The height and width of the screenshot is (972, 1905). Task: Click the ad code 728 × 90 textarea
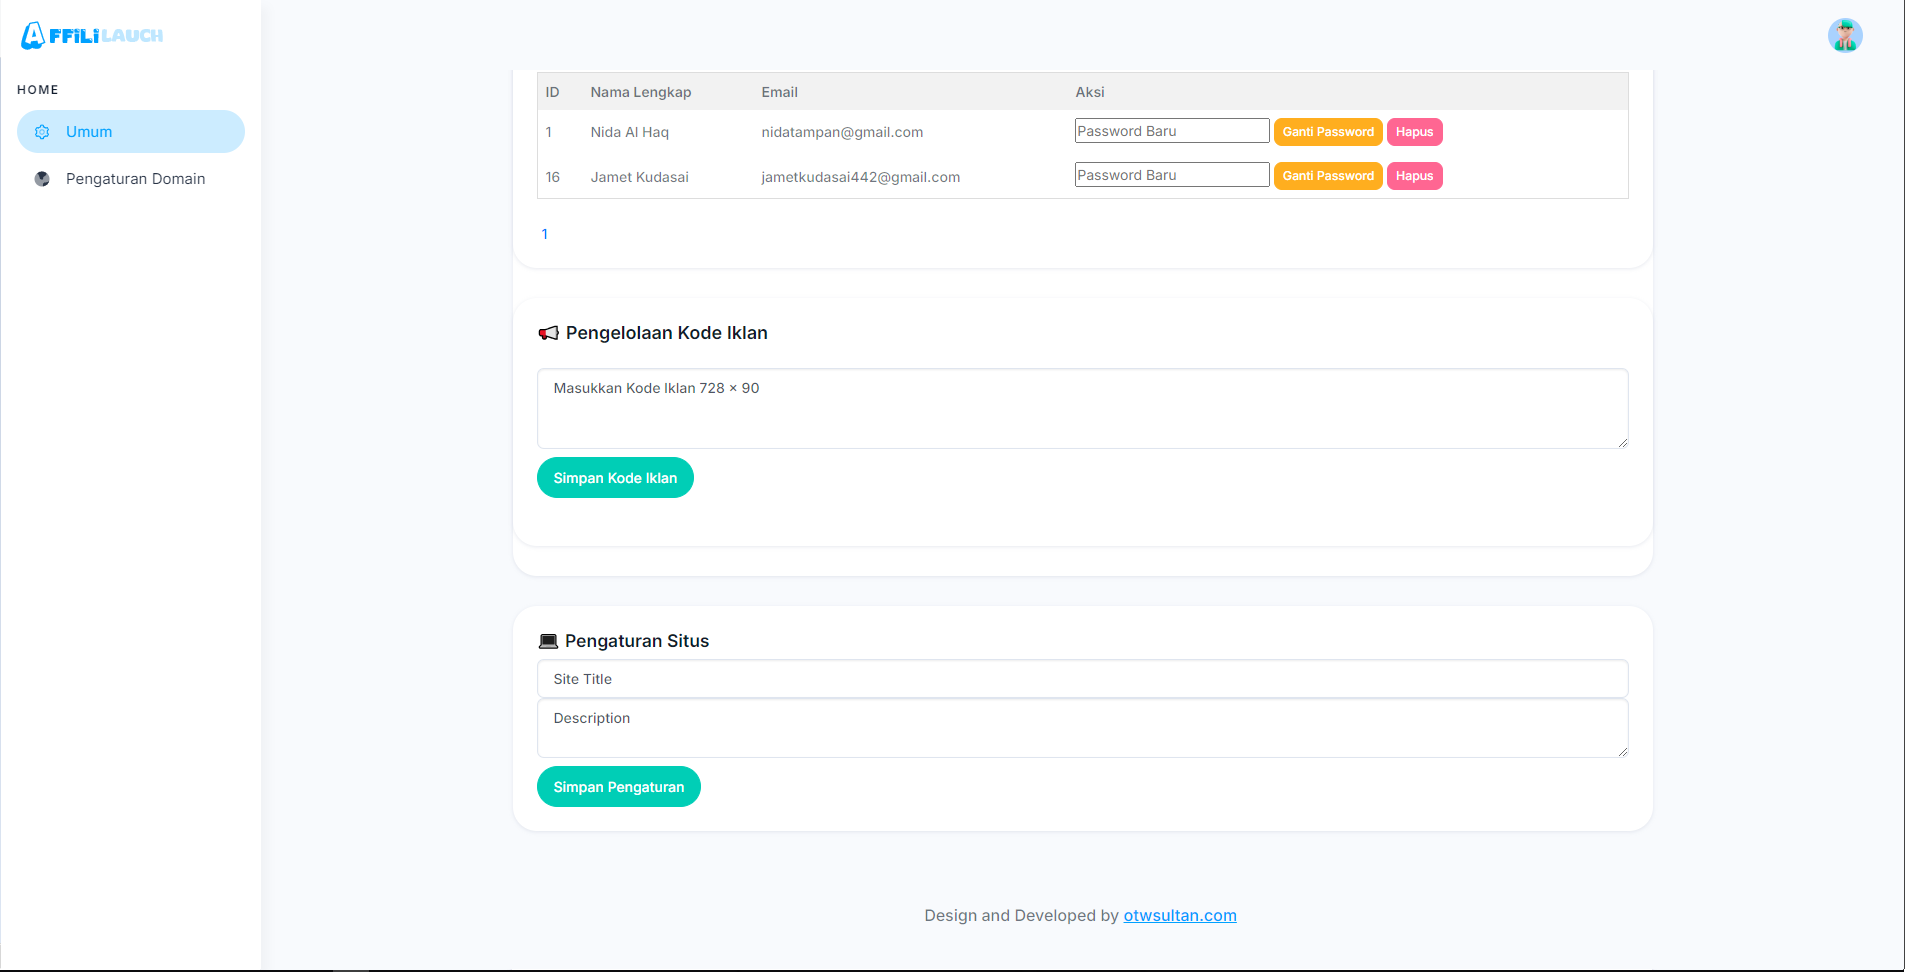1082,408
